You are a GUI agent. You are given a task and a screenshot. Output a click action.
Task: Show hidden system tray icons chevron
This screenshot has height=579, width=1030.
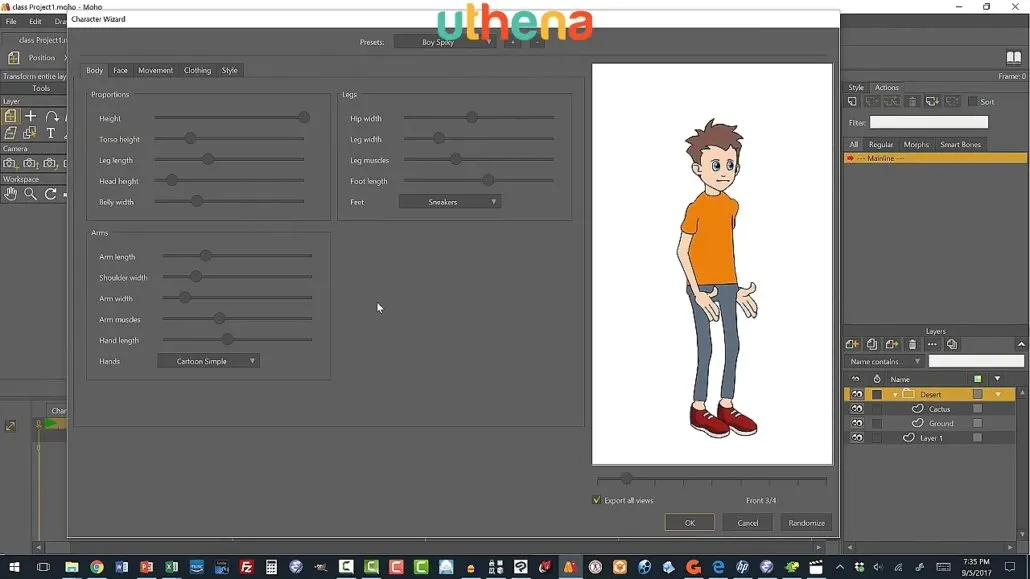tap(840, 567)
